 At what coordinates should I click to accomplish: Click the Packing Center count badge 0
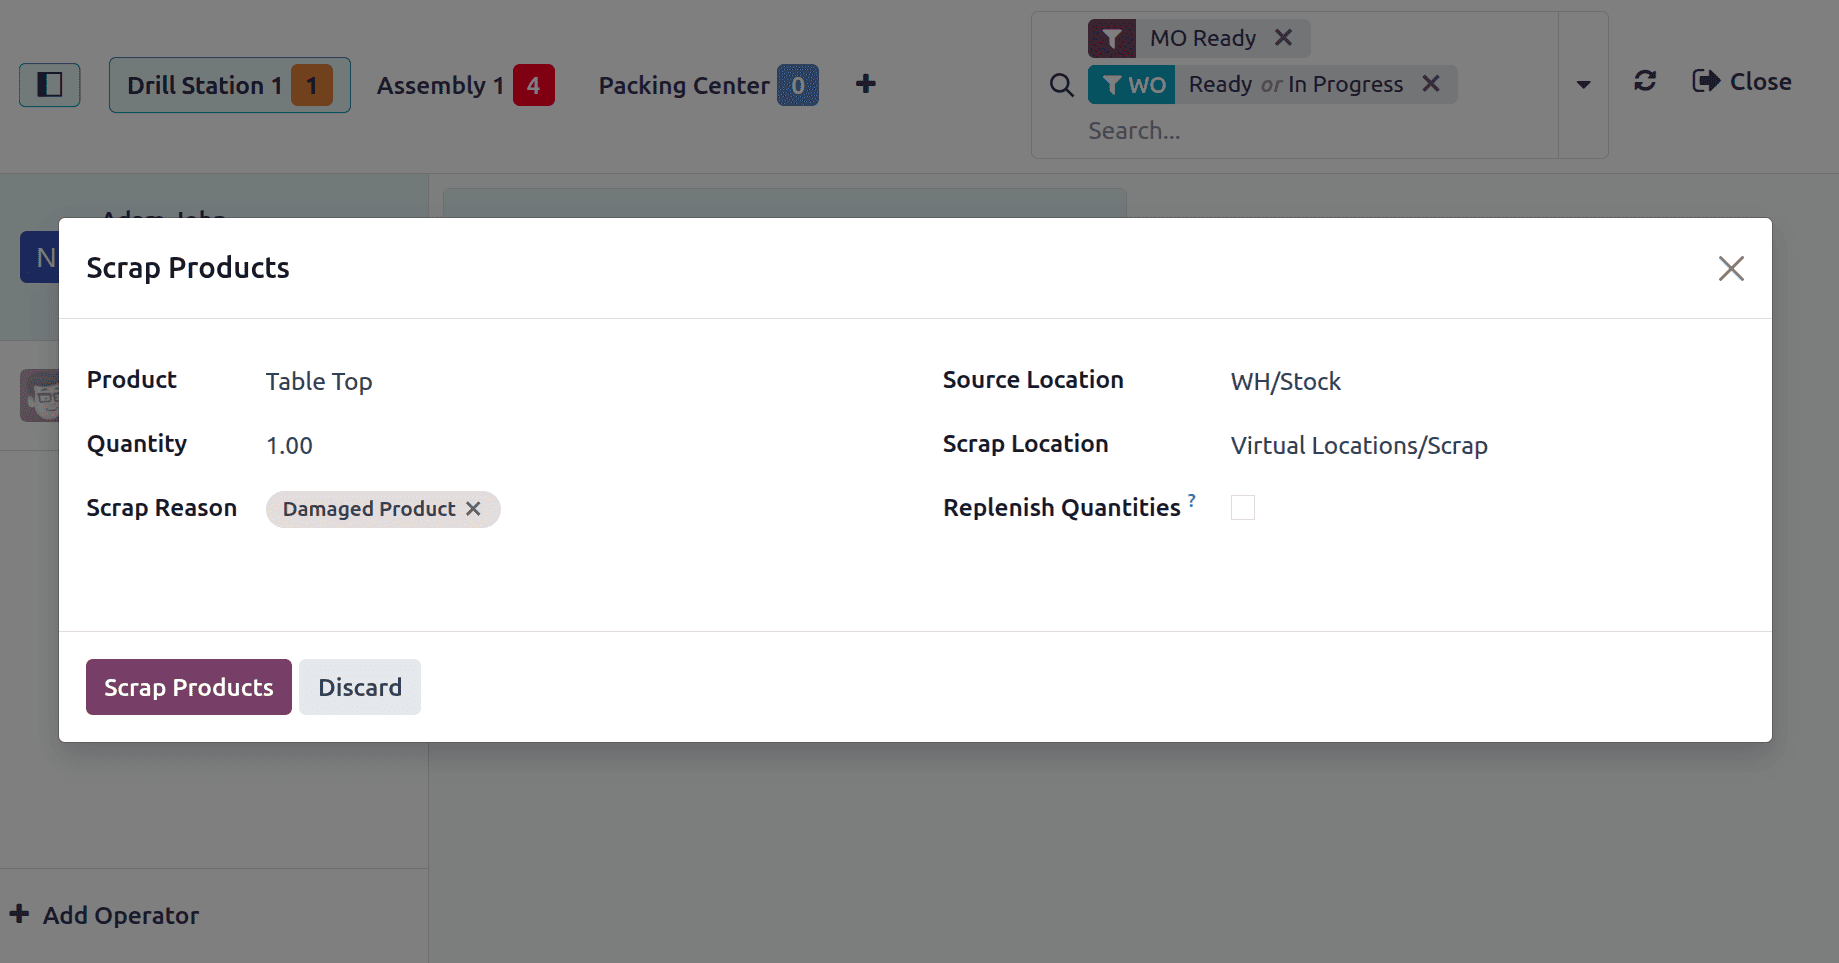798,85
